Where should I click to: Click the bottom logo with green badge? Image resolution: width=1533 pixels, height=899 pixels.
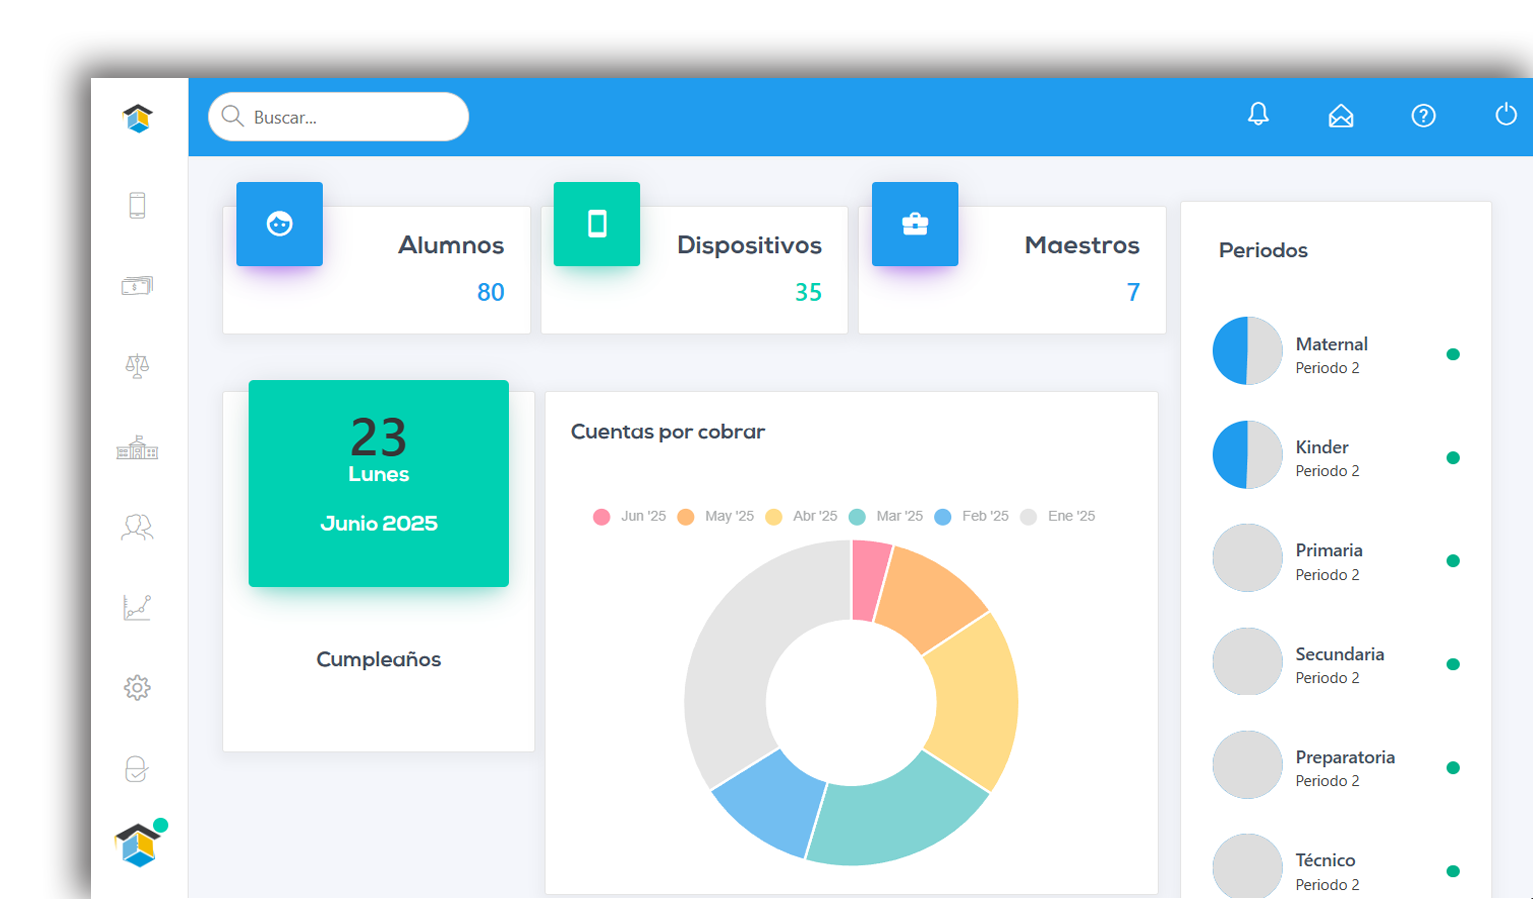point(140,843)
